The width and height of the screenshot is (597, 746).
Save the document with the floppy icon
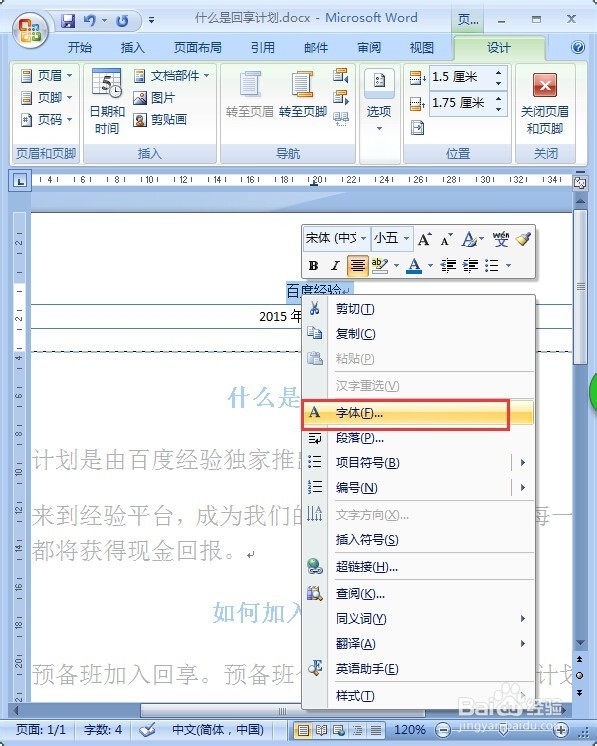(x=68, y=20)
